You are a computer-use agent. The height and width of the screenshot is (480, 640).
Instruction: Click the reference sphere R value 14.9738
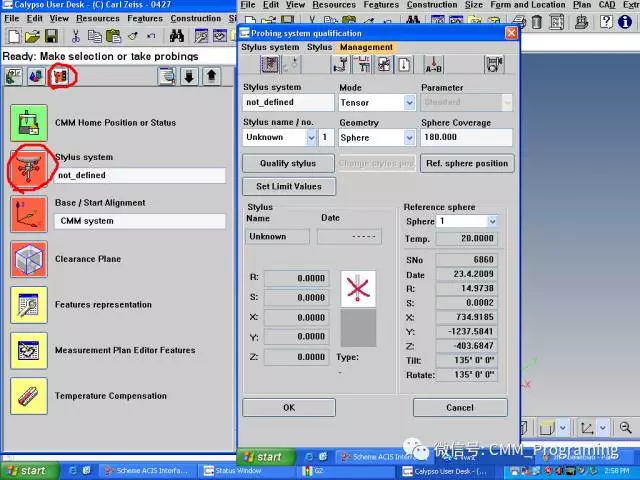click(467, 288)
